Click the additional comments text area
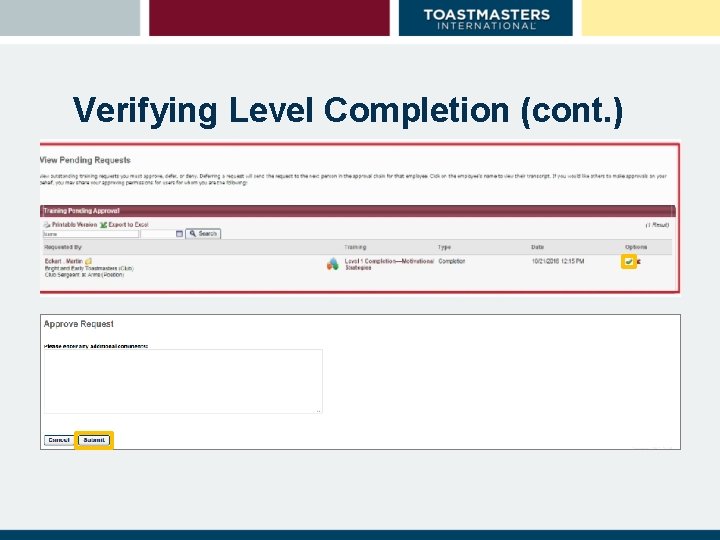Screen dimensions: 720x540 point(183,381)
